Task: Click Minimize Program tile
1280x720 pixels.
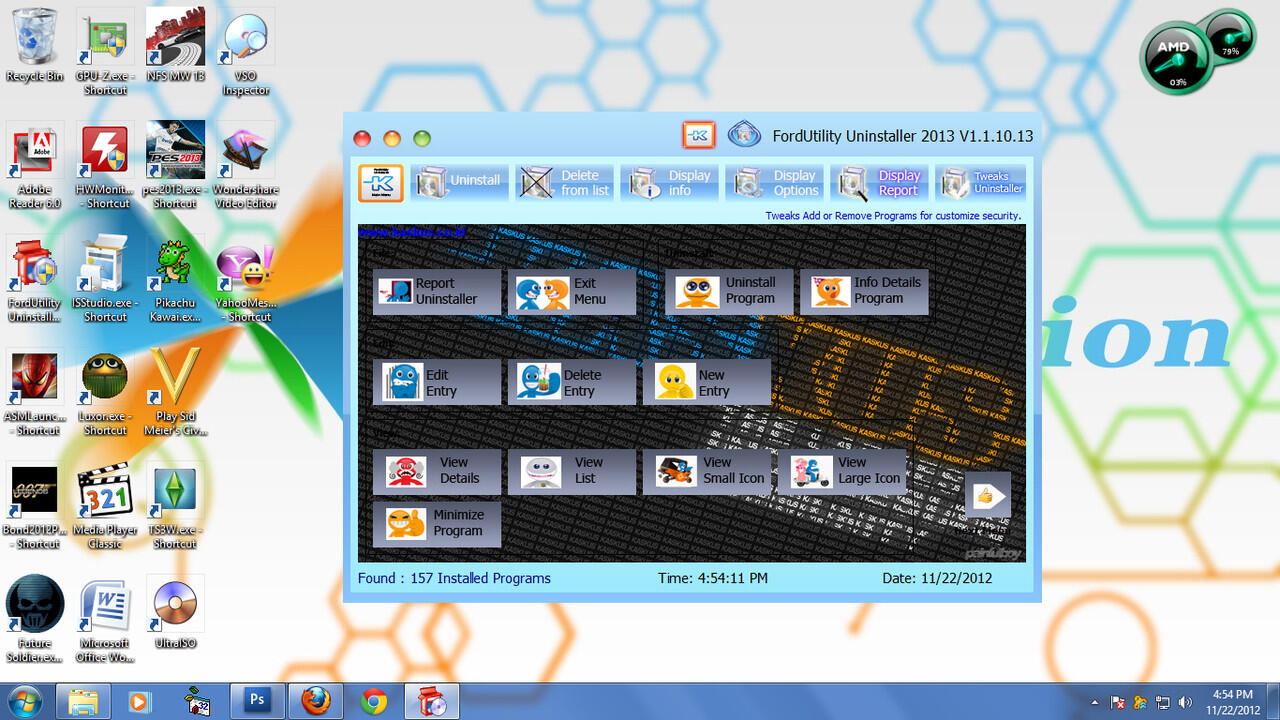Action: click(x=437, y=523)
